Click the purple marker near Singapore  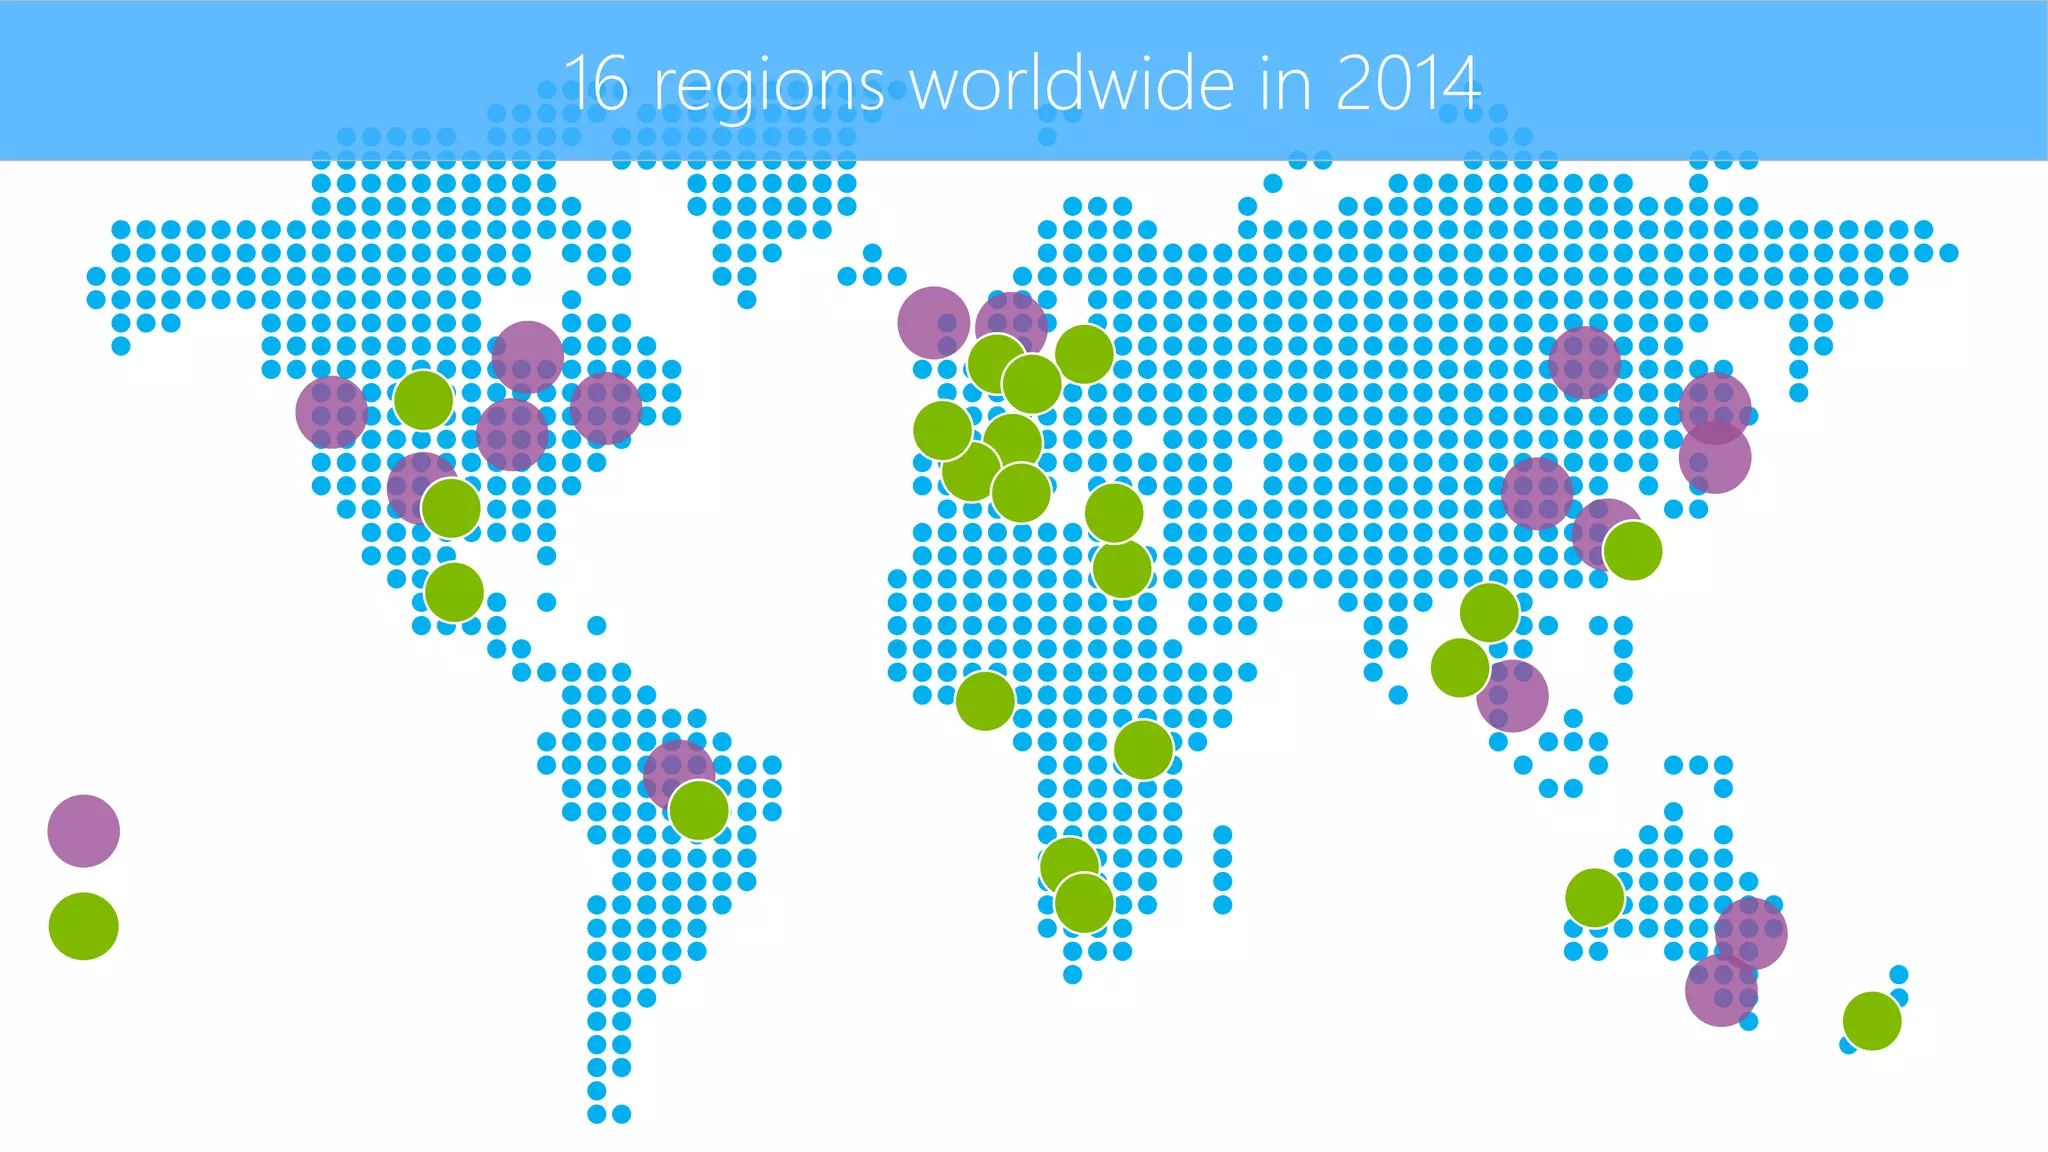pos(1512,696)
